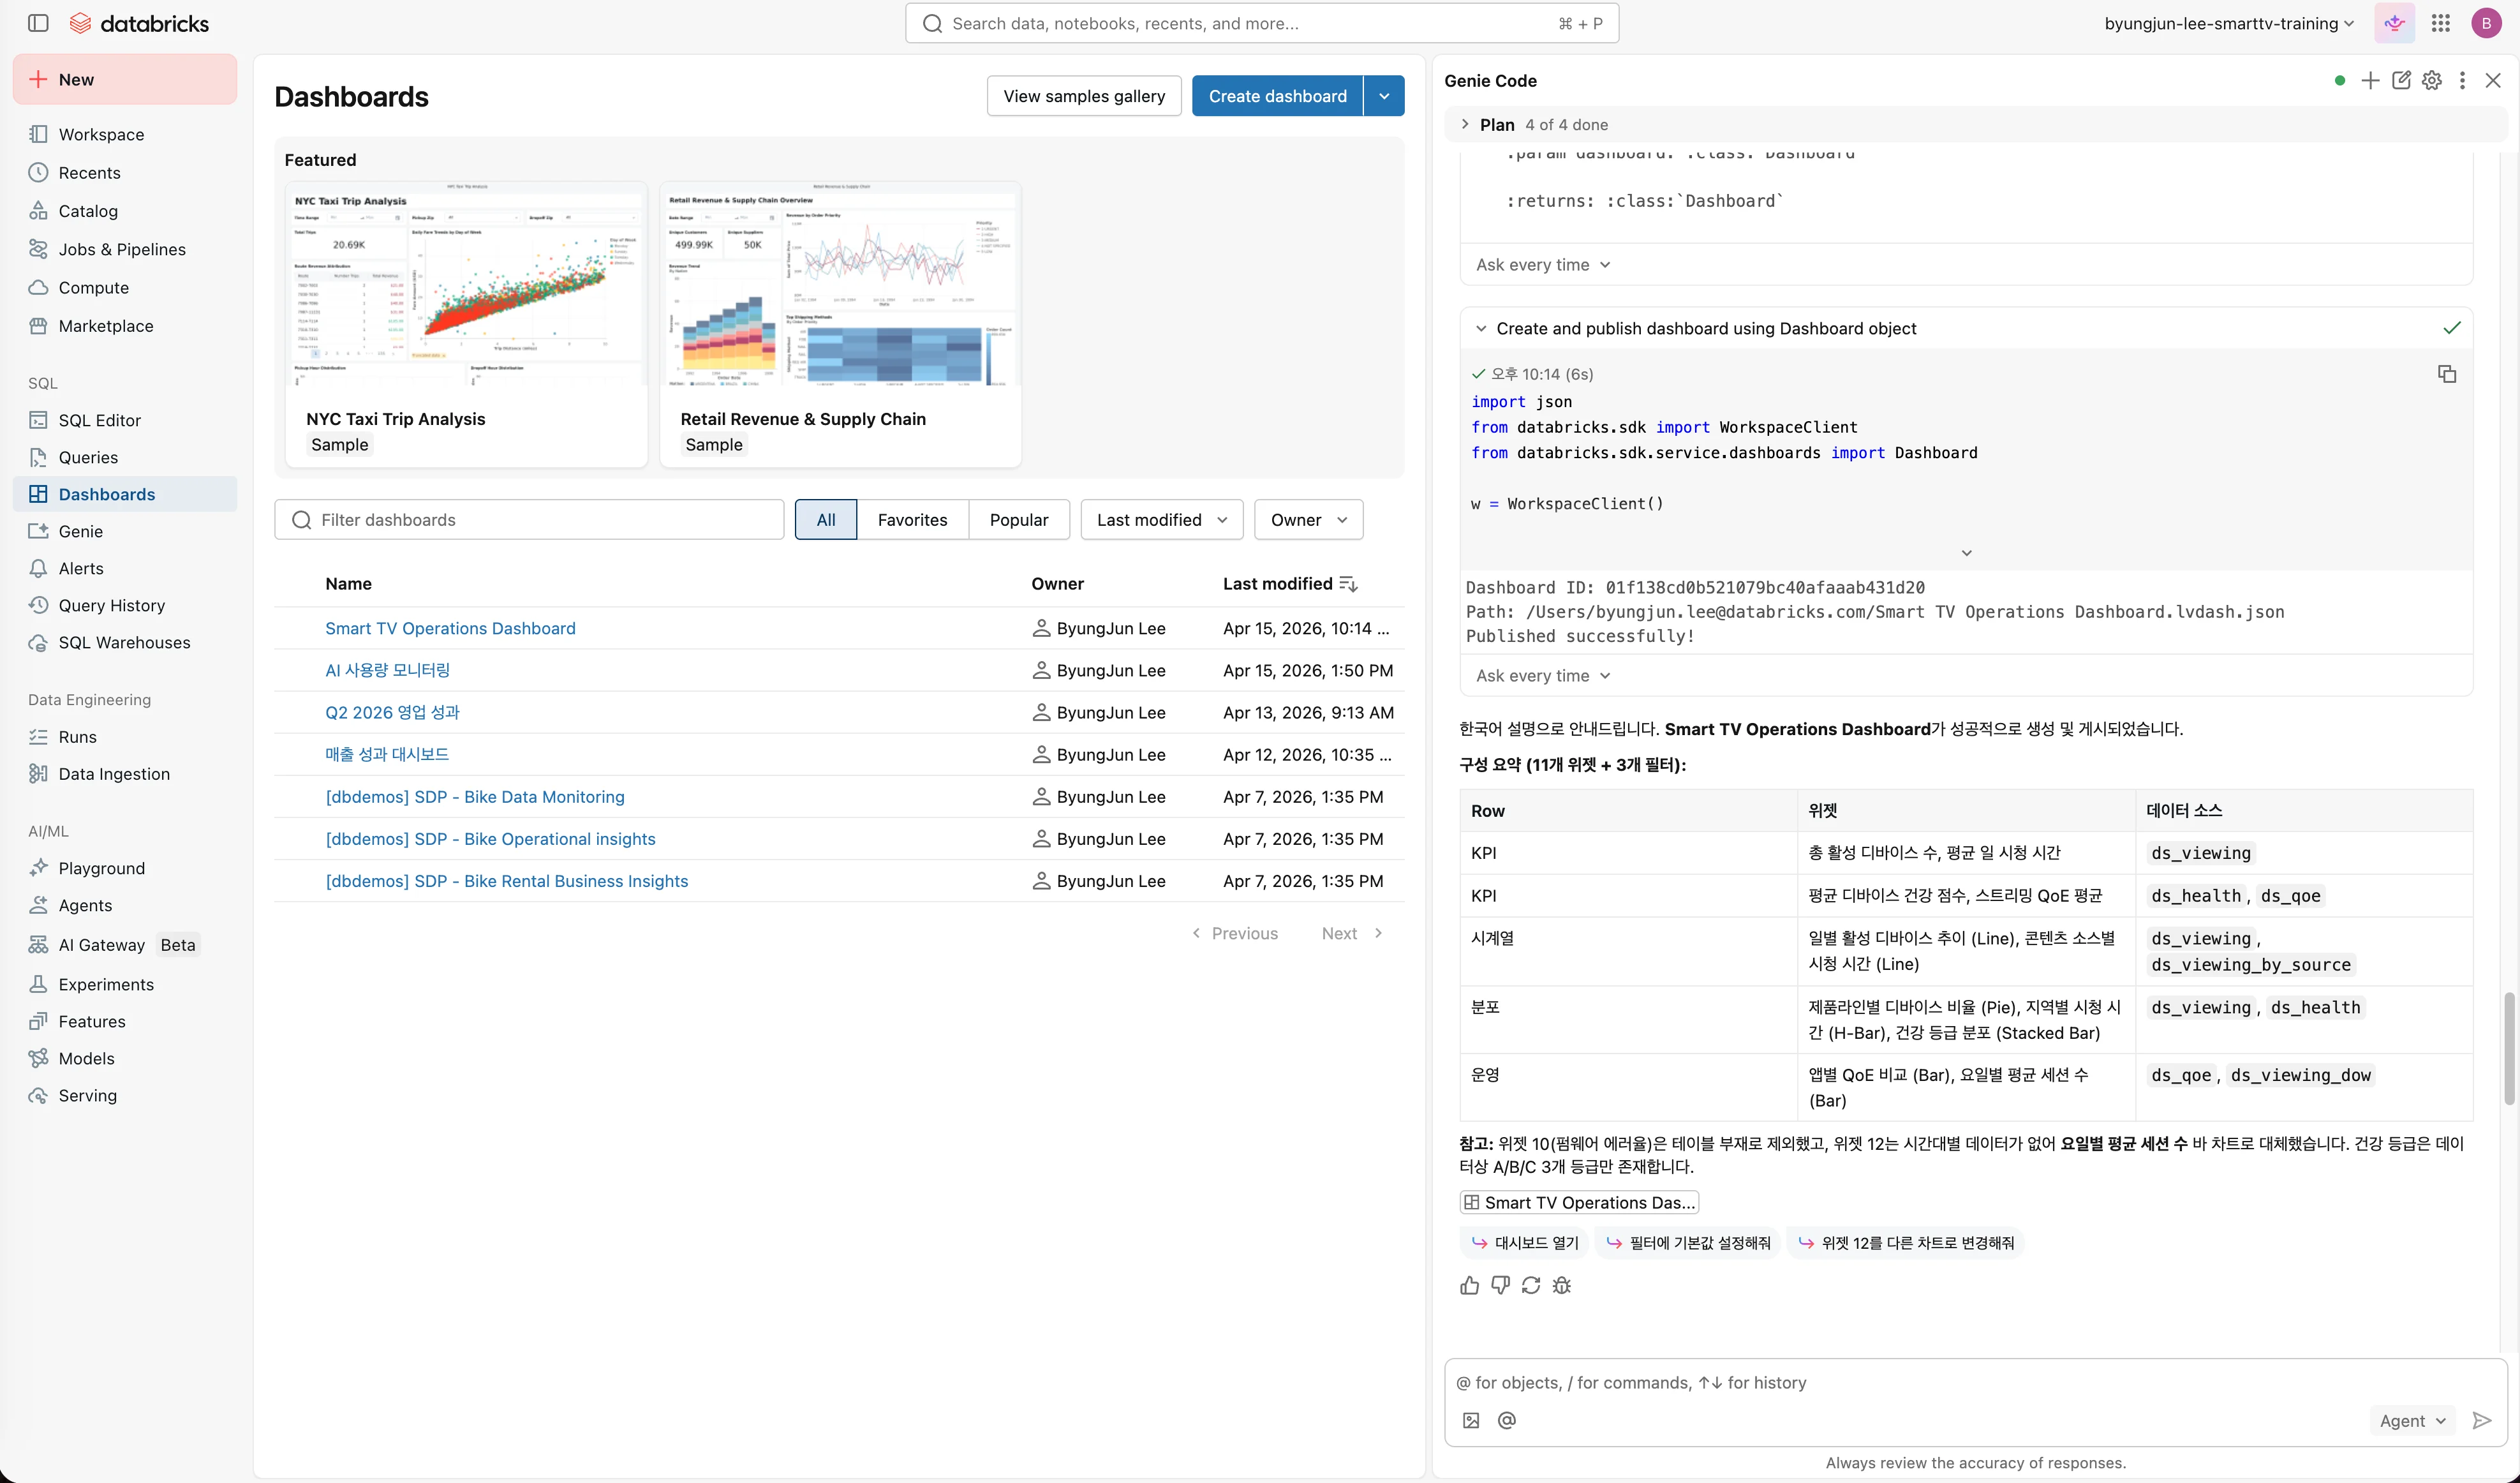
Task: Toggle the sidebar collapse icon
Action: tap(38, 23)
